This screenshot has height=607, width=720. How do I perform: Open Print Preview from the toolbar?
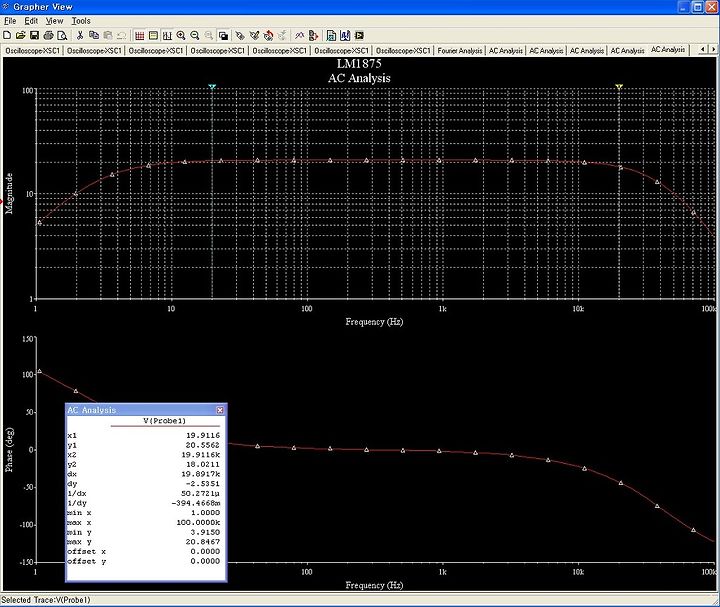pyautogui.click(x=62, y=35)
